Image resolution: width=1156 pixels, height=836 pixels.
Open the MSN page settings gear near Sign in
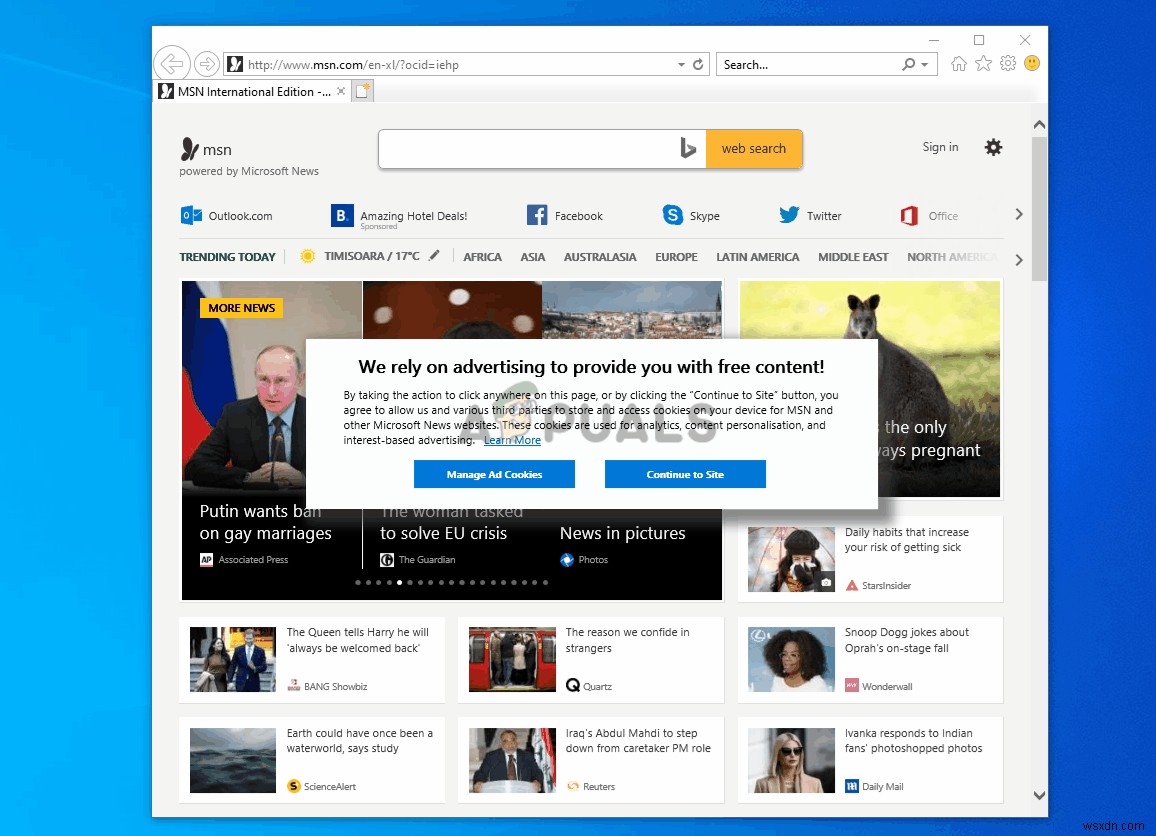click(x=993, y=147)
